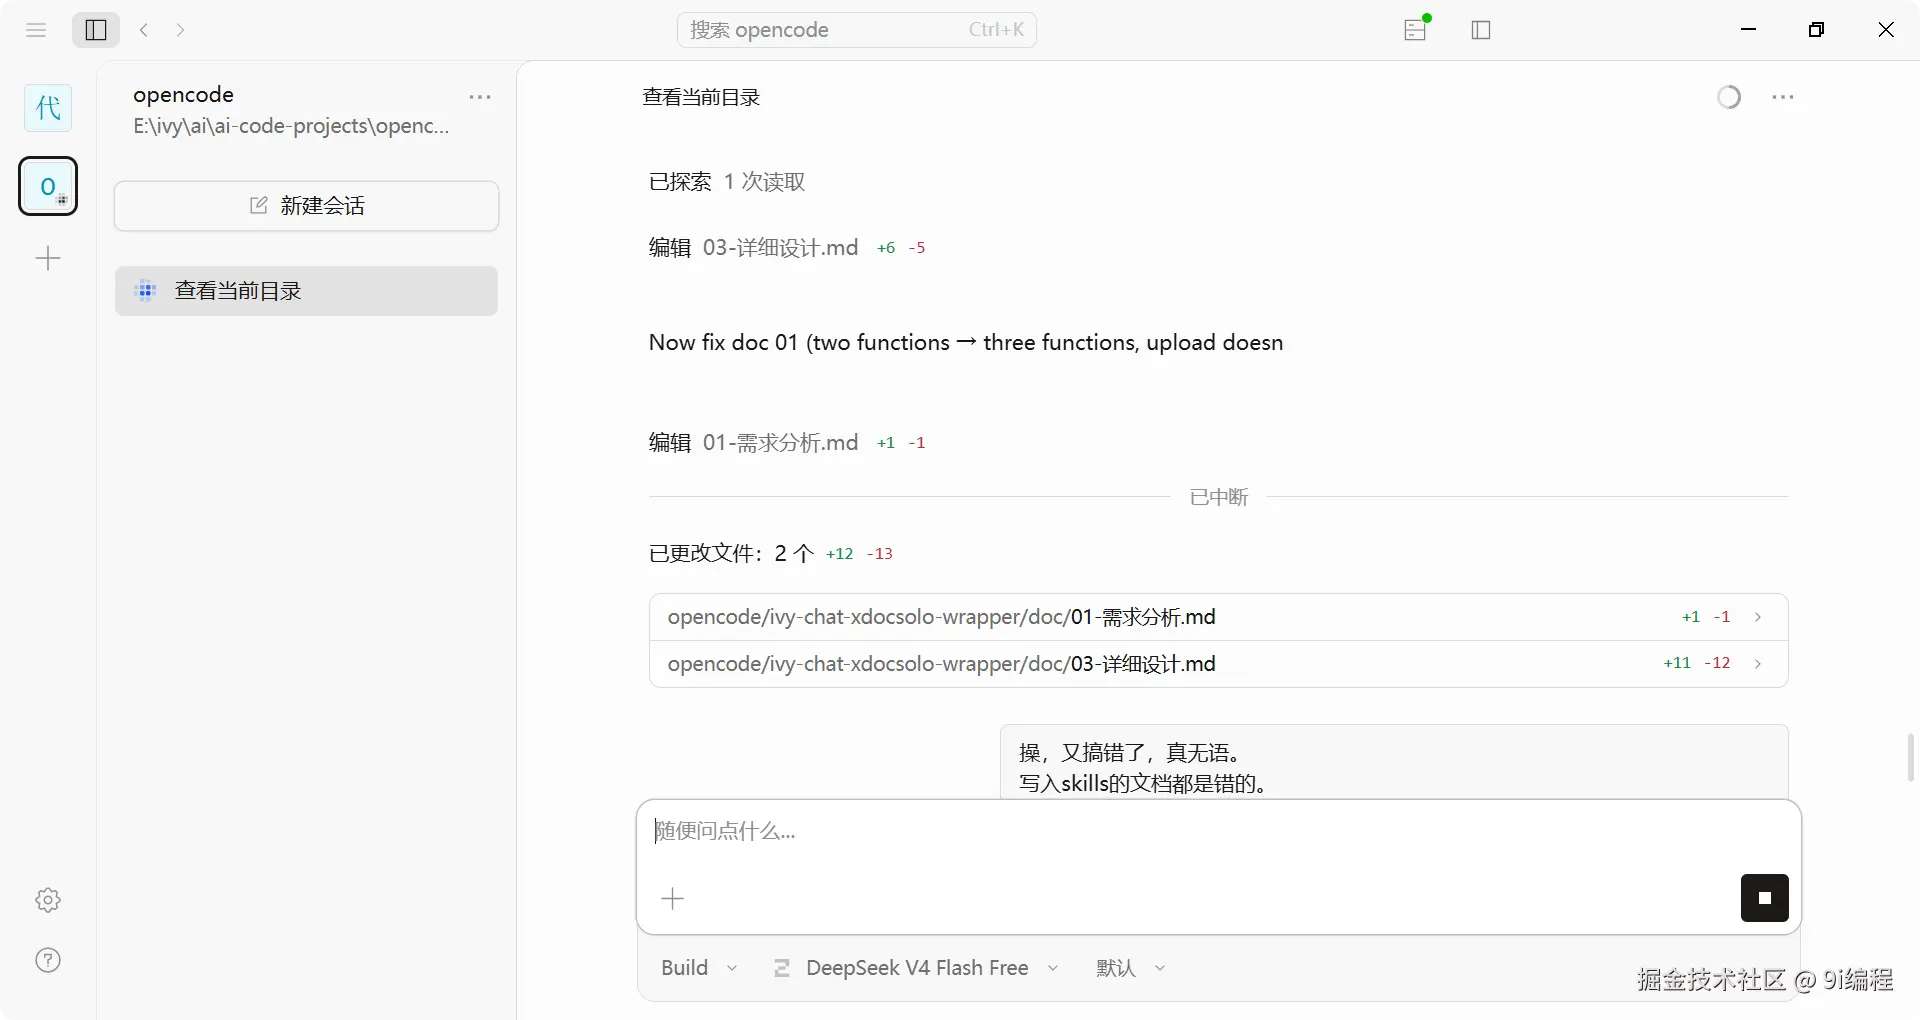Open the settings gear icon

[x=48, y=900]
